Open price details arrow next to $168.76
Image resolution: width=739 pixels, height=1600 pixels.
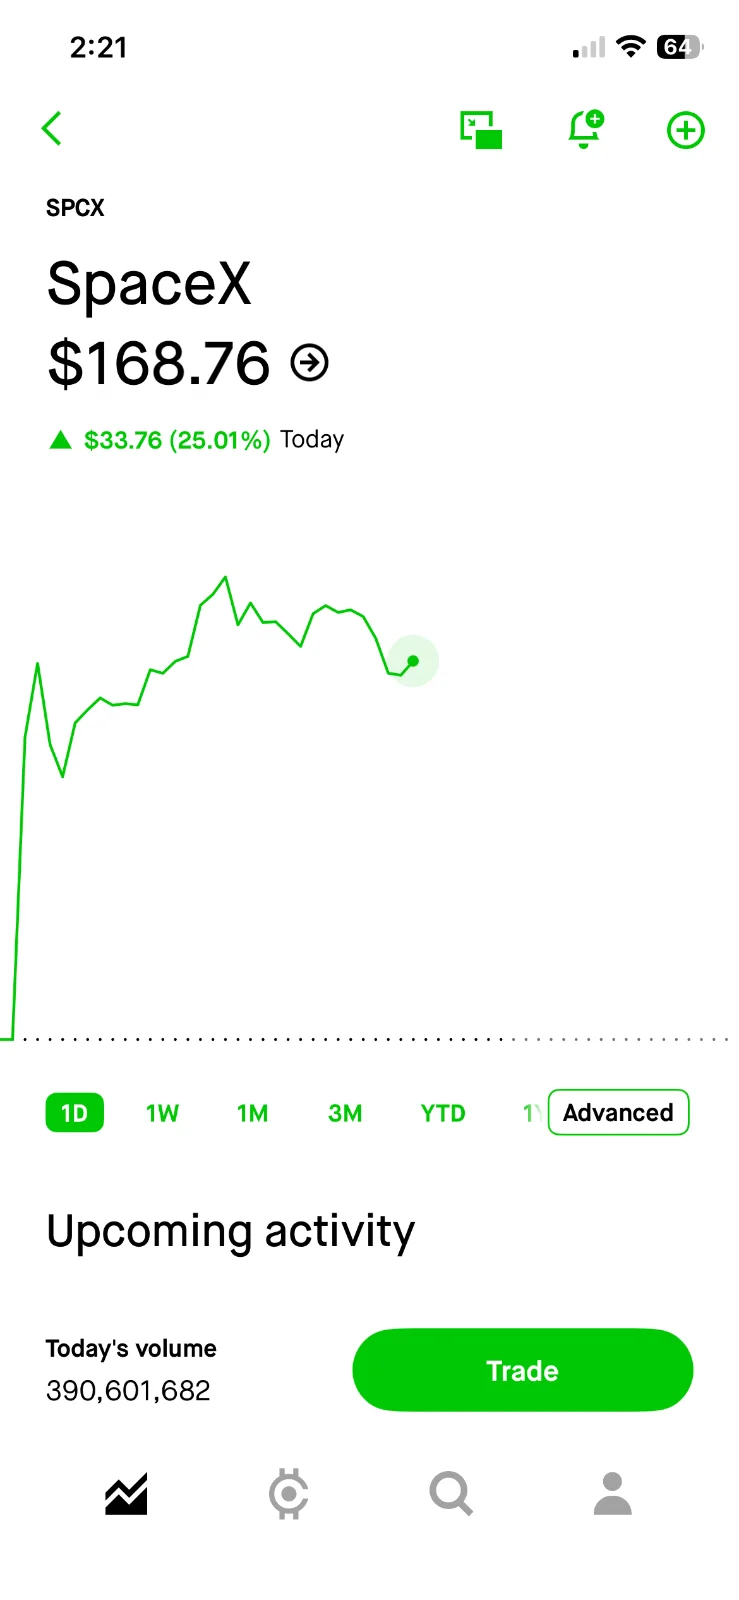click(x=309, y=363)
